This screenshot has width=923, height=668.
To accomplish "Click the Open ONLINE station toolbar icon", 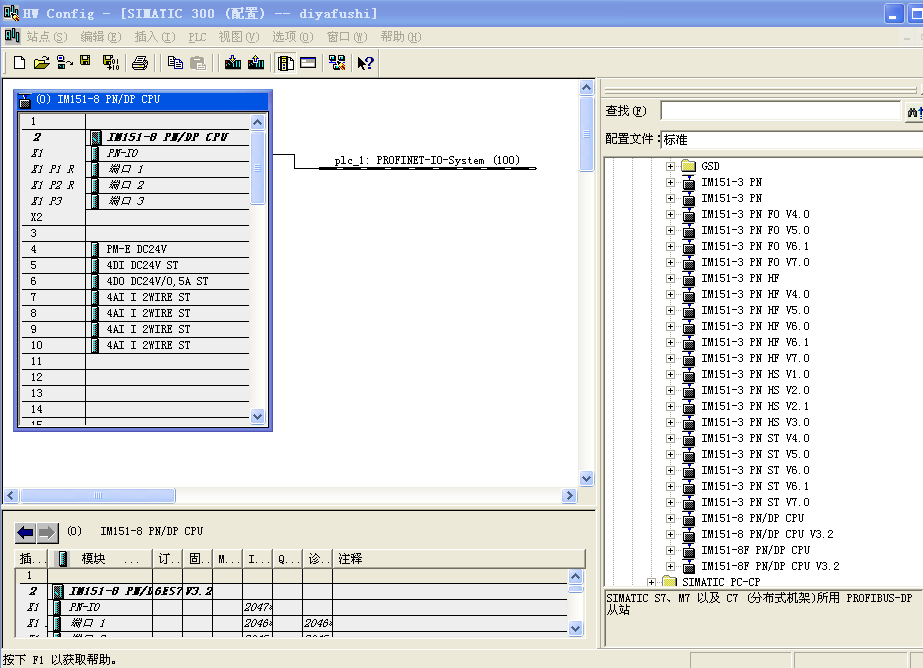I will (64, 62).
